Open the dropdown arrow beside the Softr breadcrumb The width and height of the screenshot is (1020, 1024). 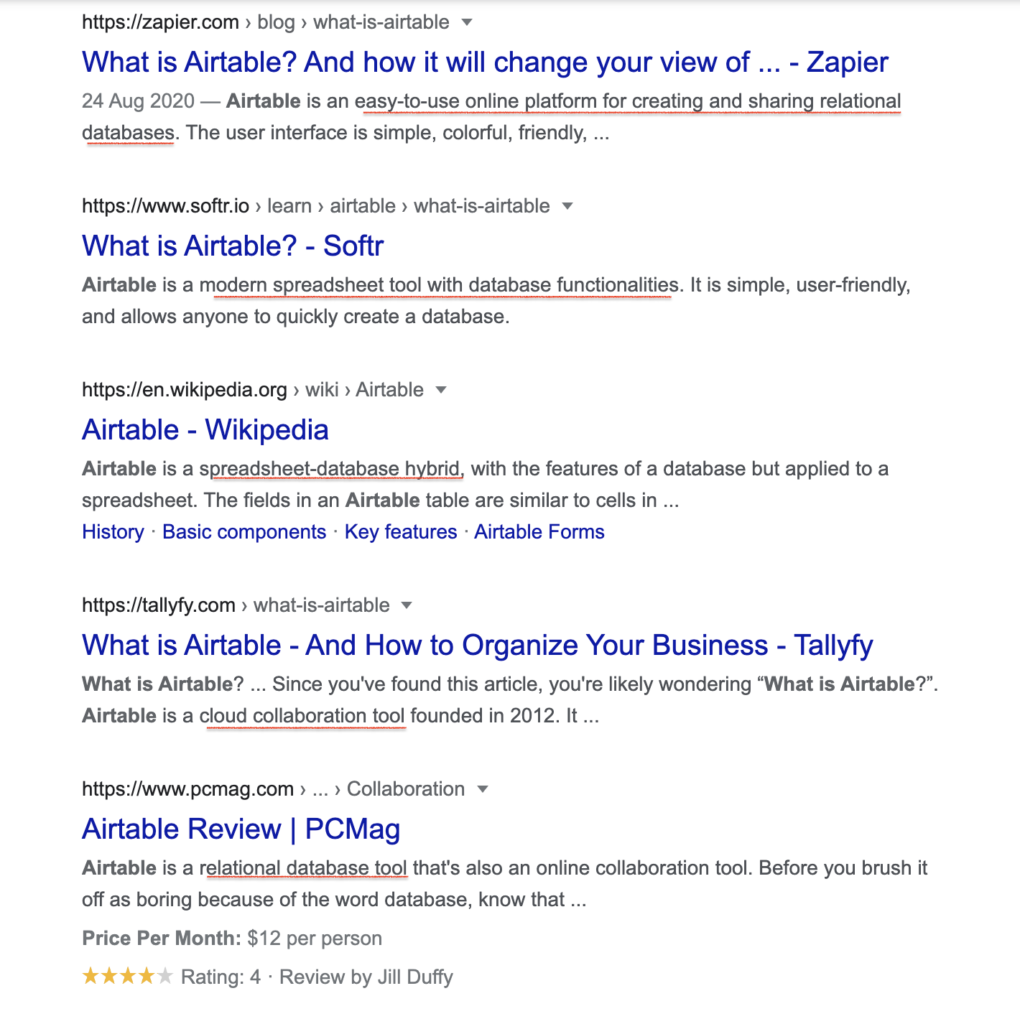coord(567,206)
